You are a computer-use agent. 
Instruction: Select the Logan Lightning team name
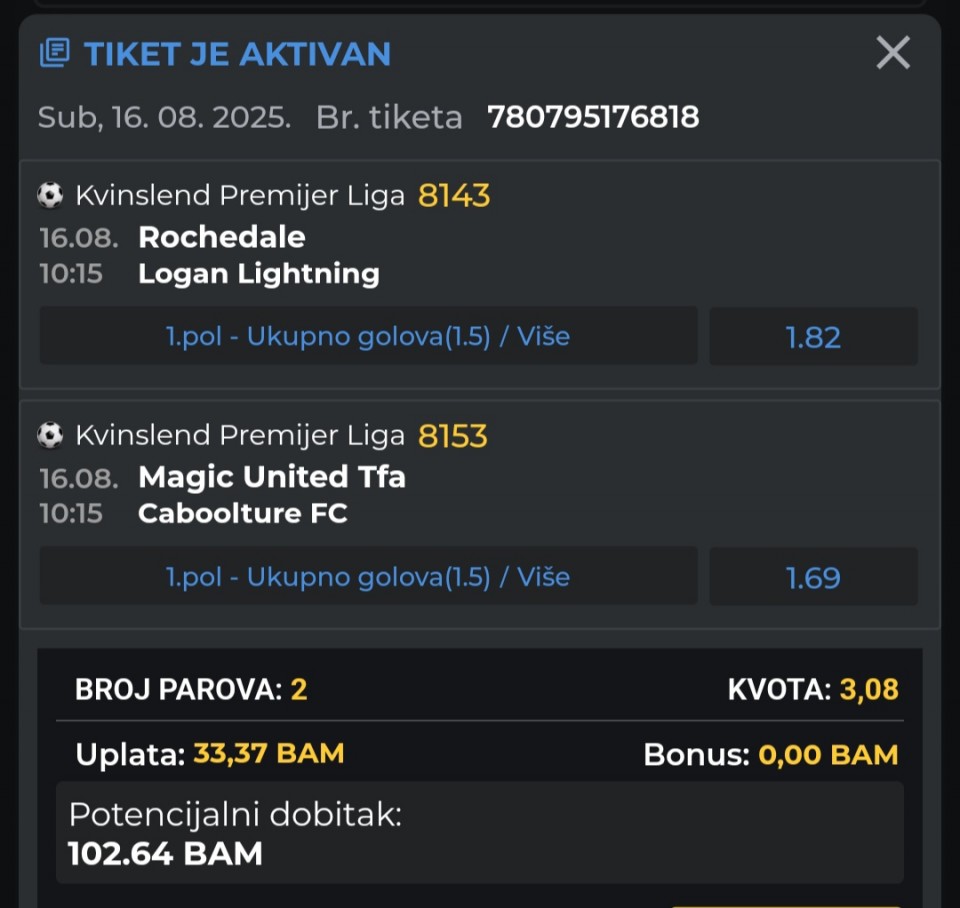point(259,273)
